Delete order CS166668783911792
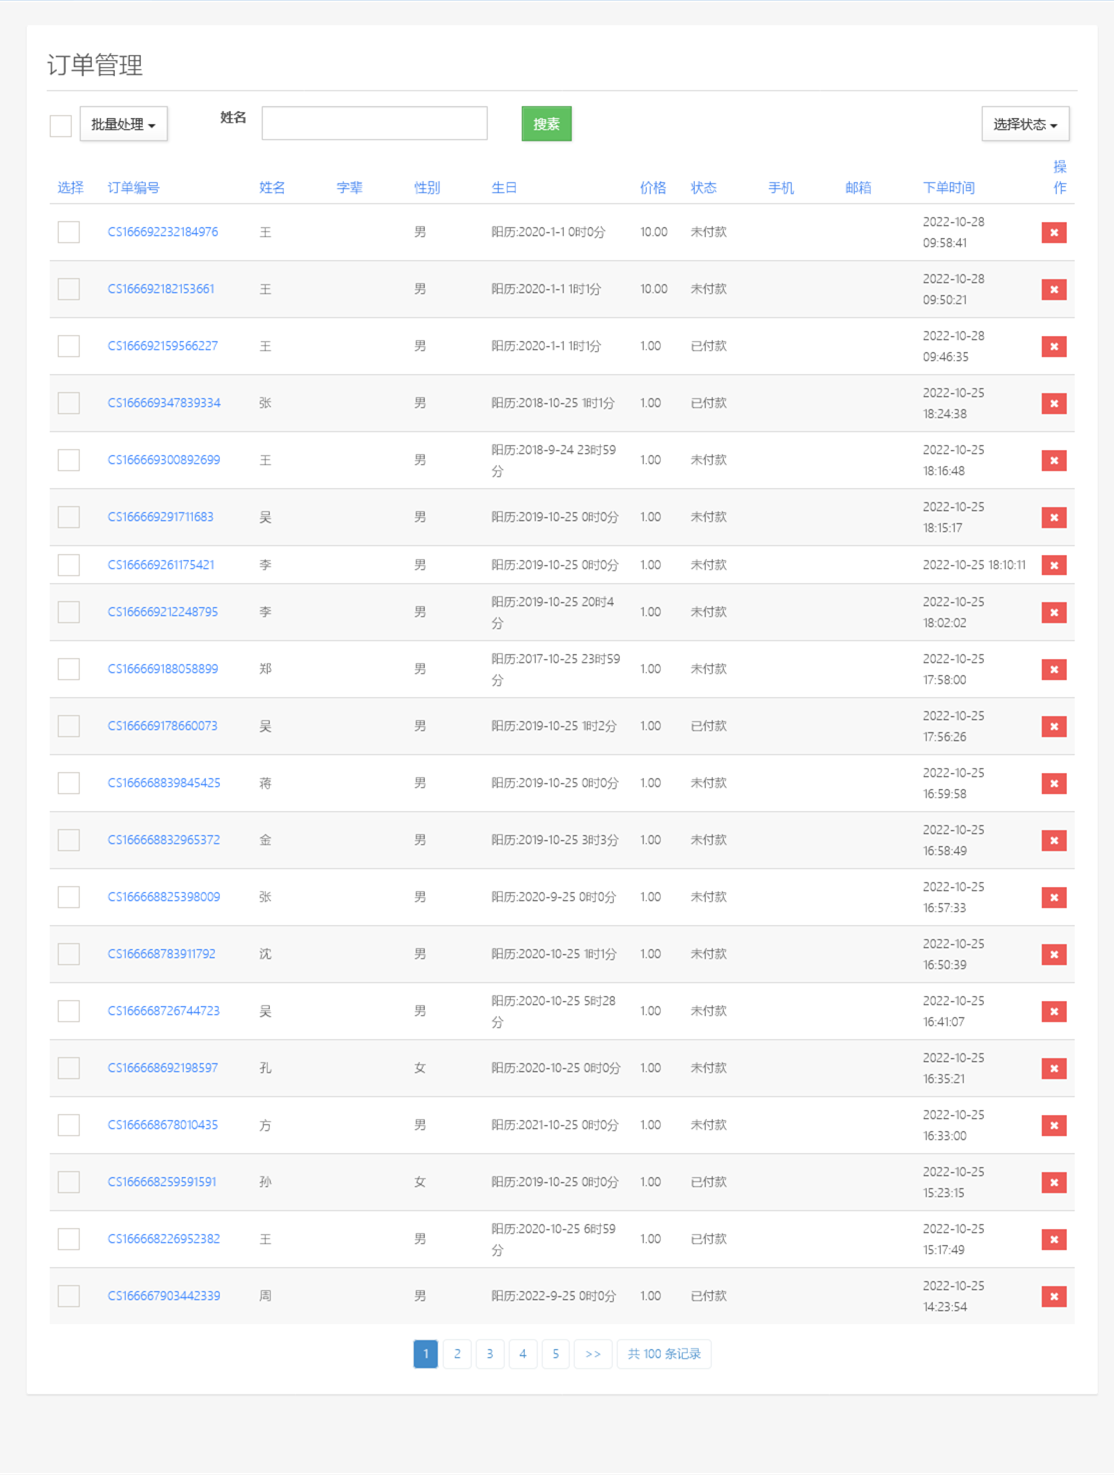The image size is (1114, 1475). click(1054, 954)
